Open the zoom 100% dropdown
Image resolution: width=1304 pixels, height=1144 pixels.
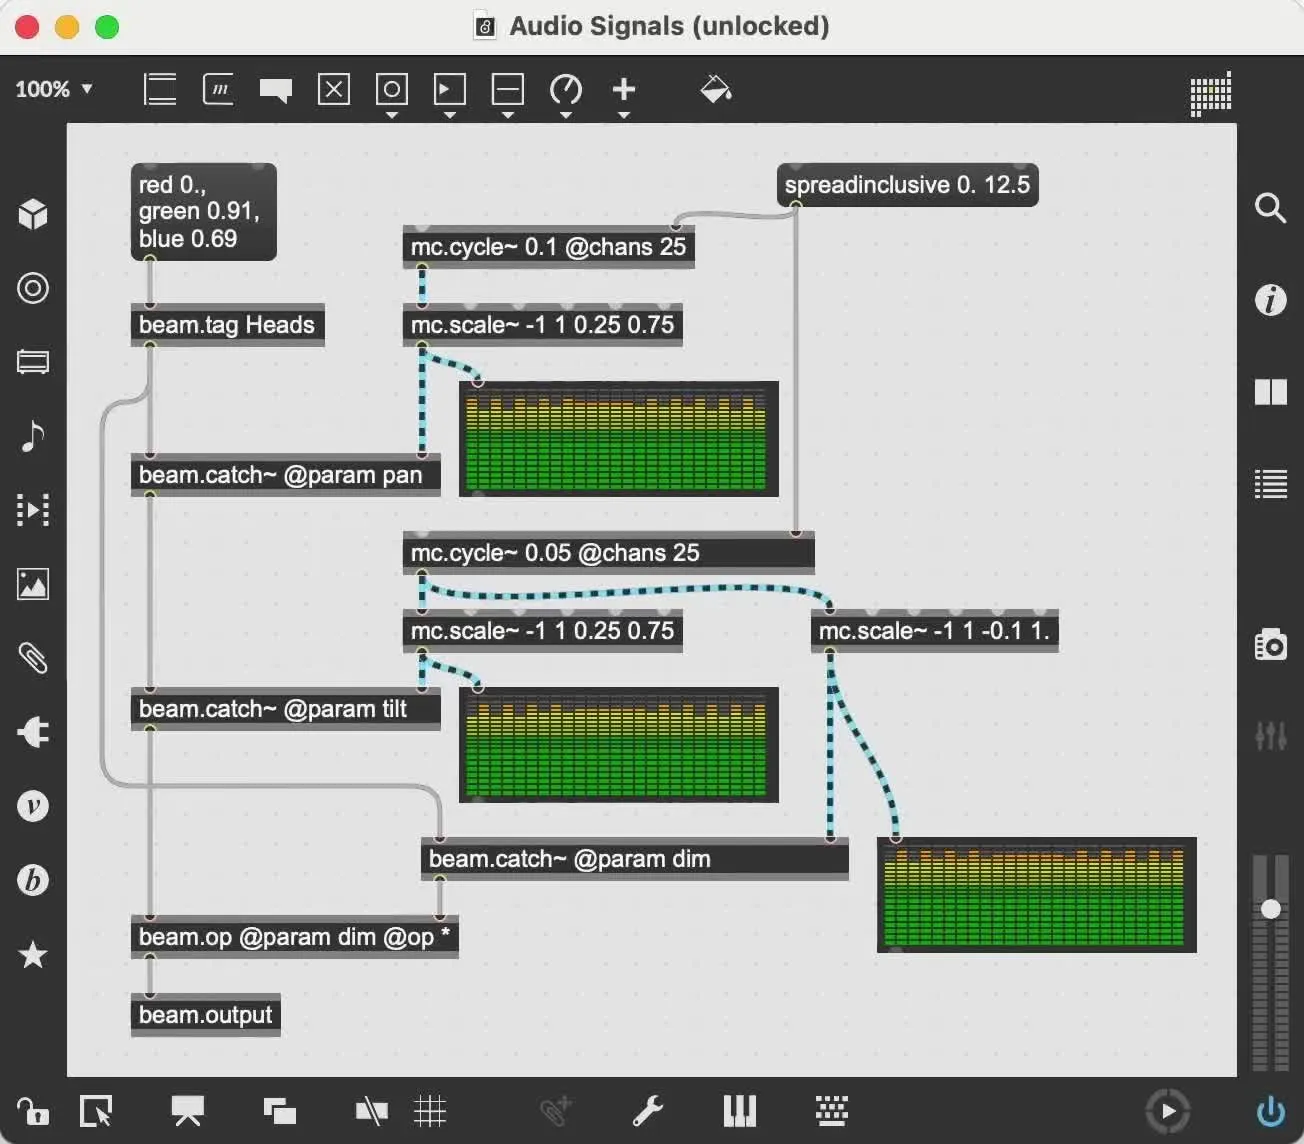pos(54,89)
